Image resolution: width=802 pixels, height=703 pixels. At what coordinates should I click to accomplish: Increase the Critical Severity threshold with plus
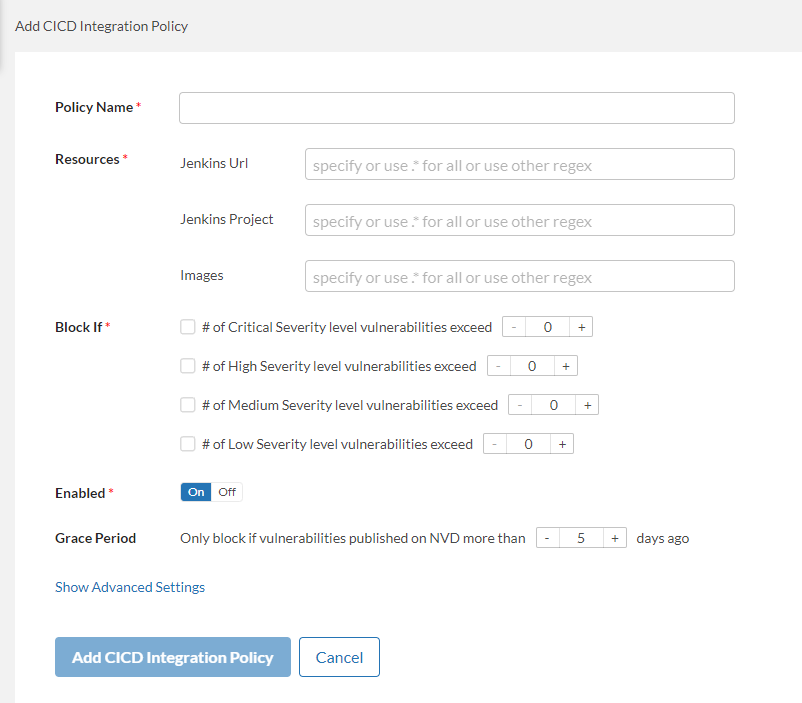582,327
